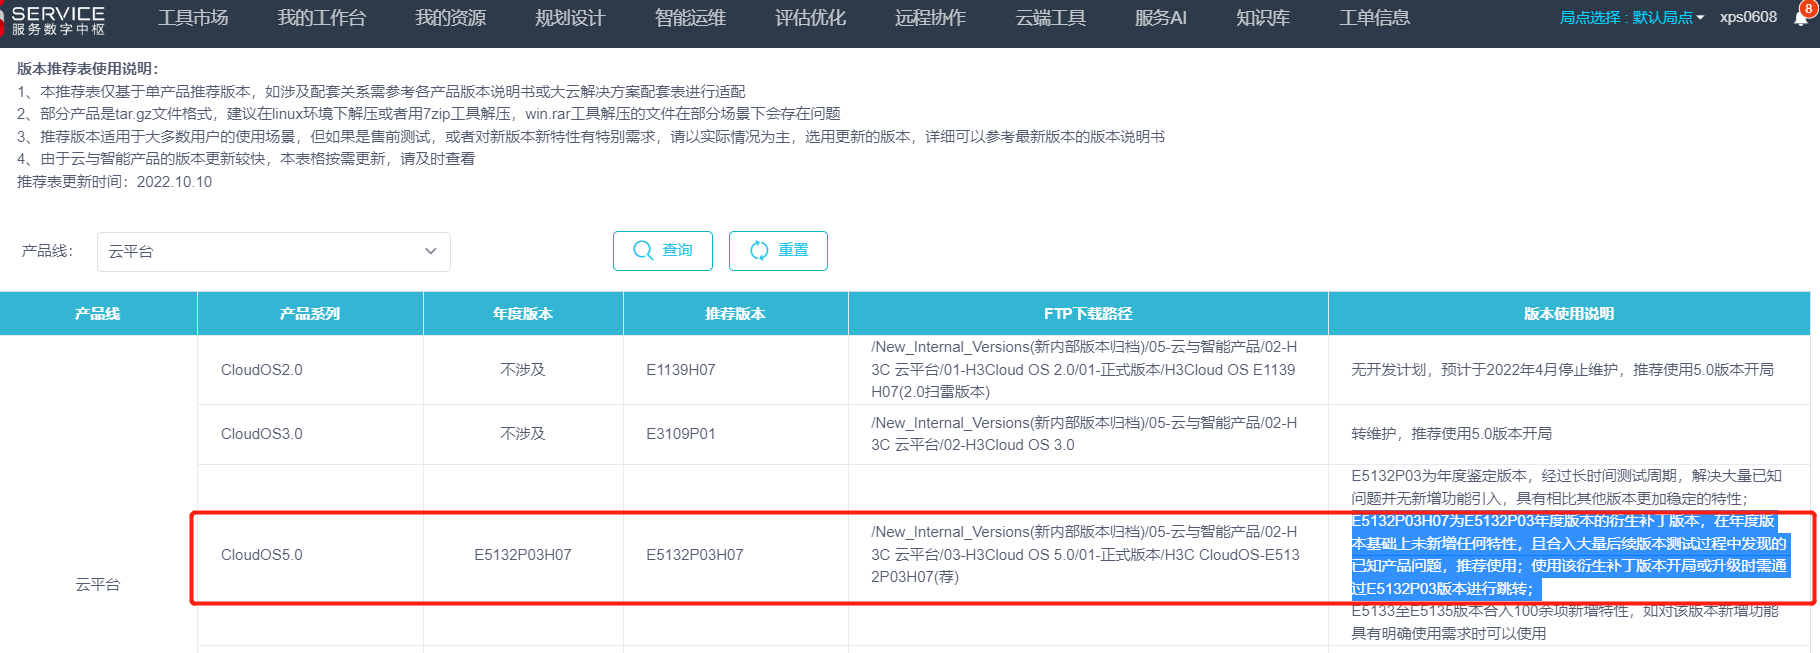Open the notification bell icon
The width and height of the screenshot is (1820, 653).
coord(1801,17)
